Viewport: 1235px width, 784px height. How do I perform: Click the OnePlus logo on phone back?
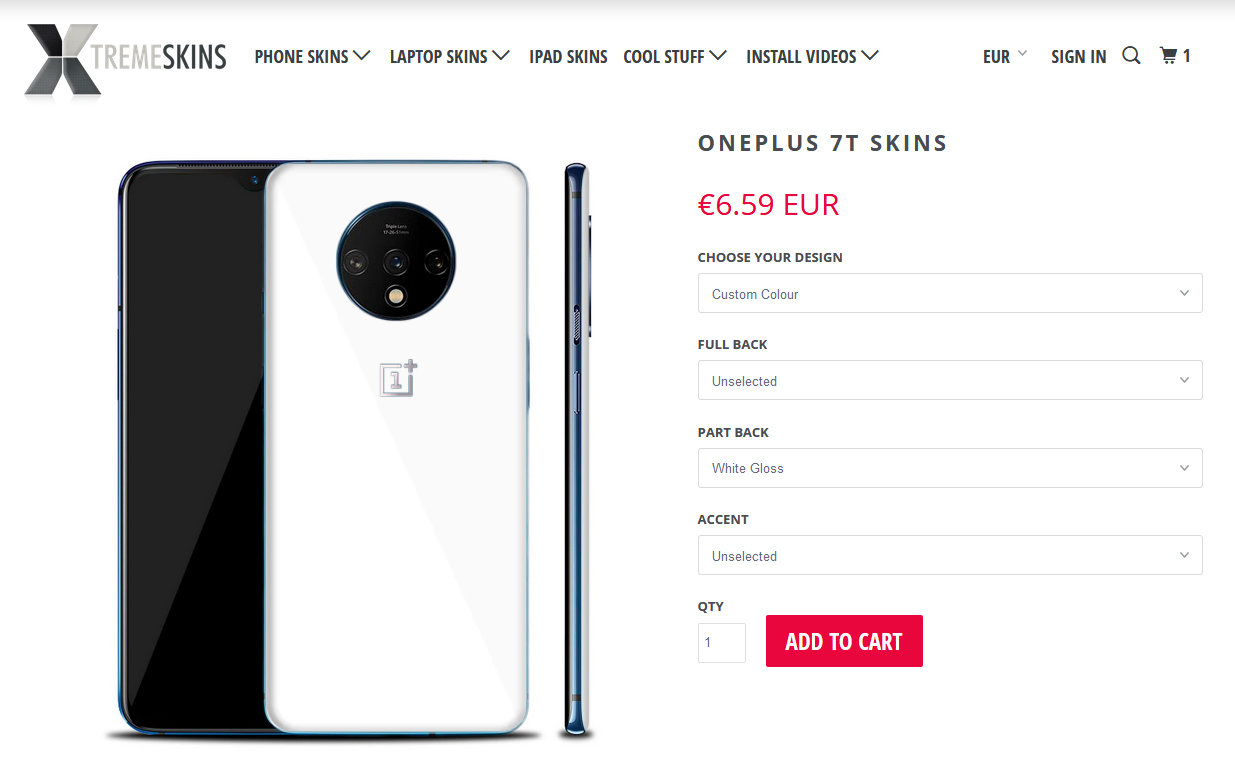pos(398,378)
